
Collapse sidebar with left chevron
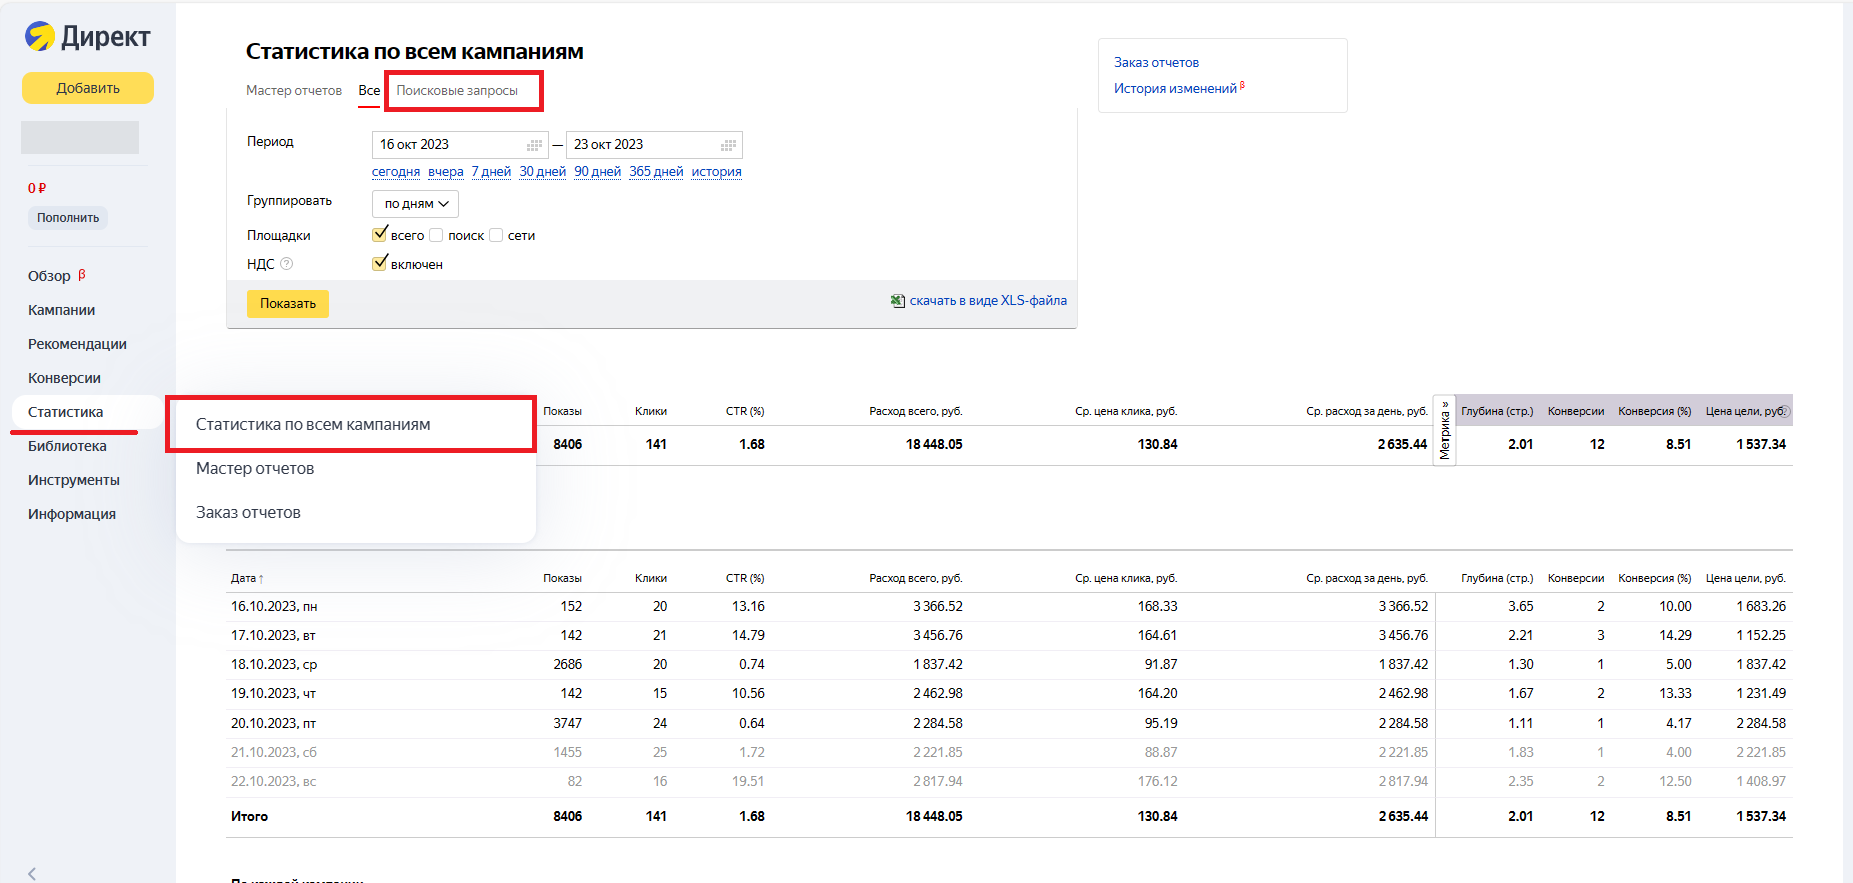[32, 873]
